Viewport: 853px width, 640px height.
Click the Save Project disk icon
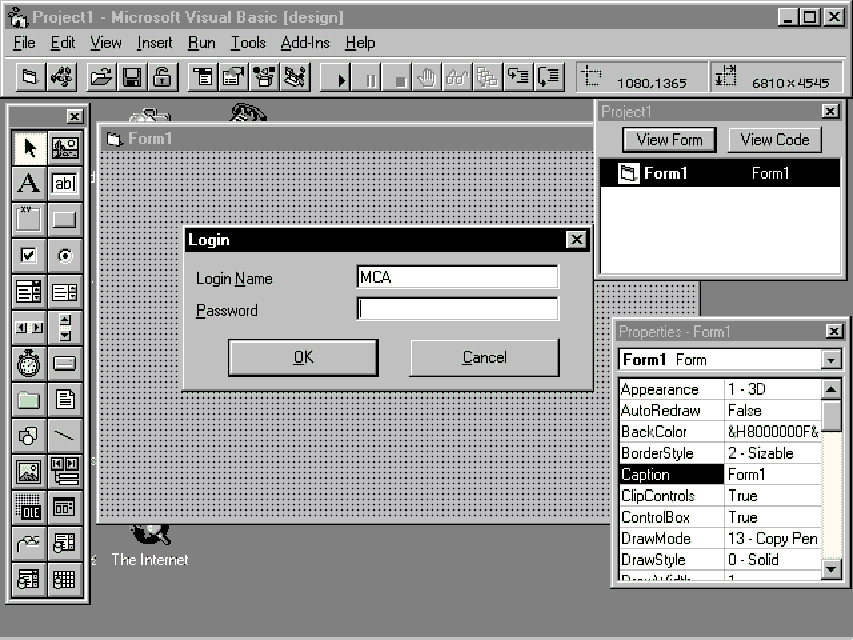131,77
